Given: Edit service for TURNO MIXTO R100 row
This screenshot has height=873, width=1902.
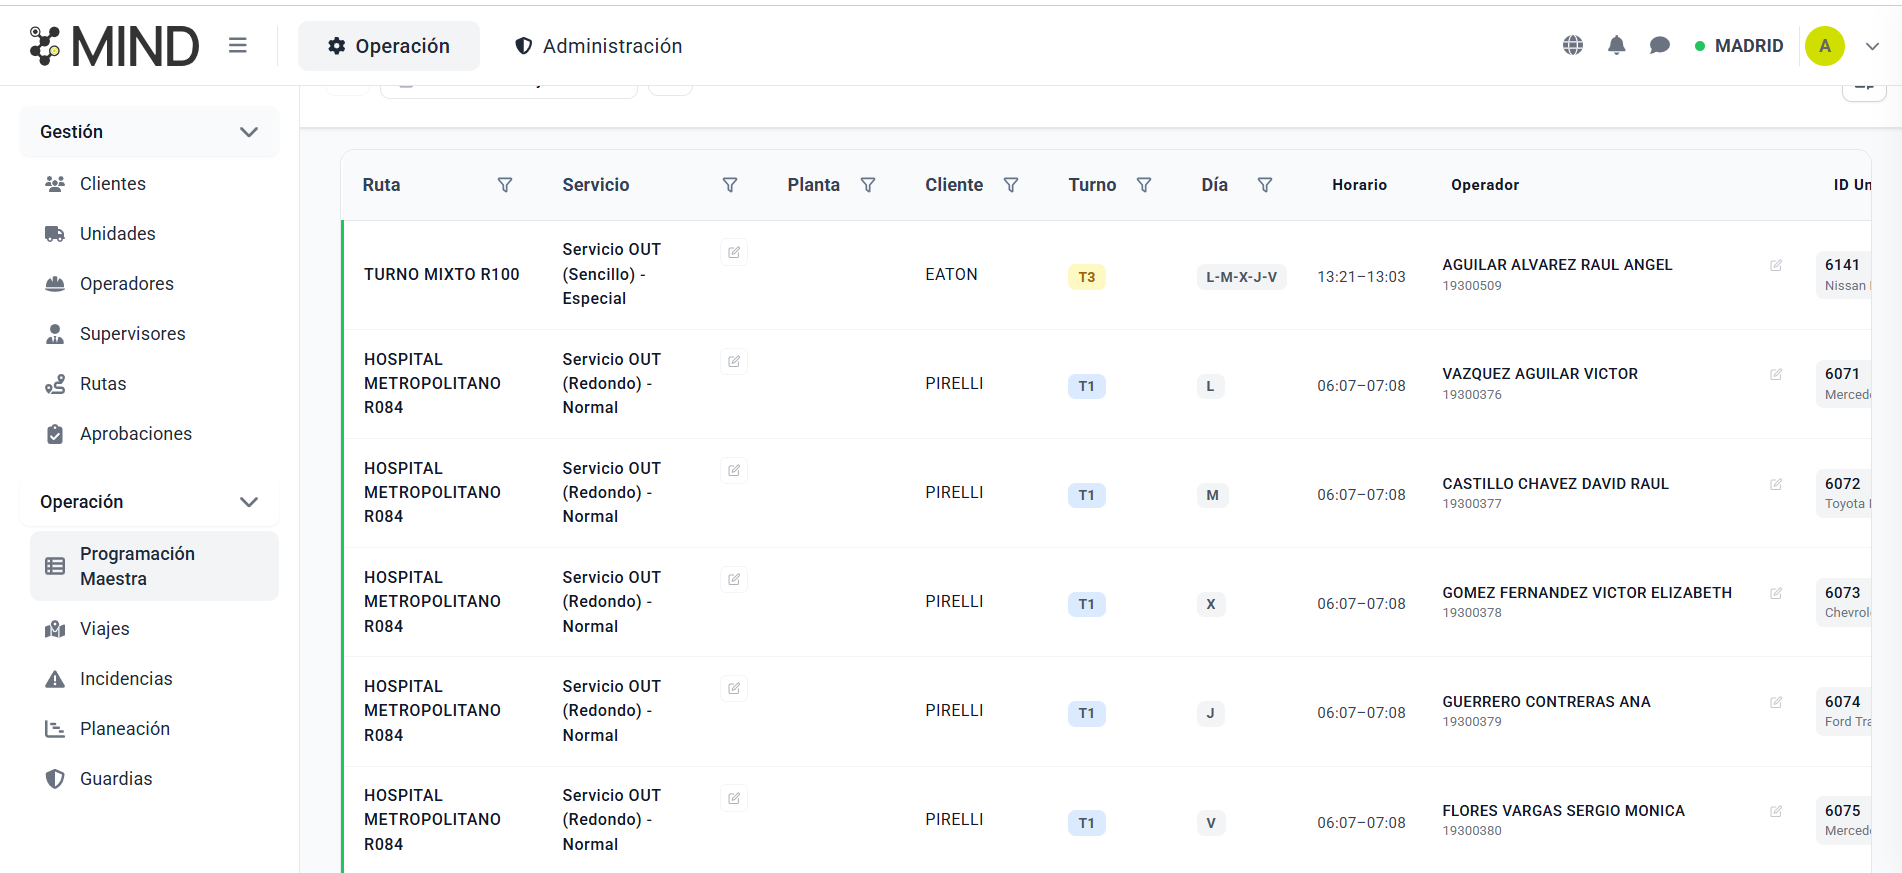Looking at the screenshot, I should click(734, 252).
